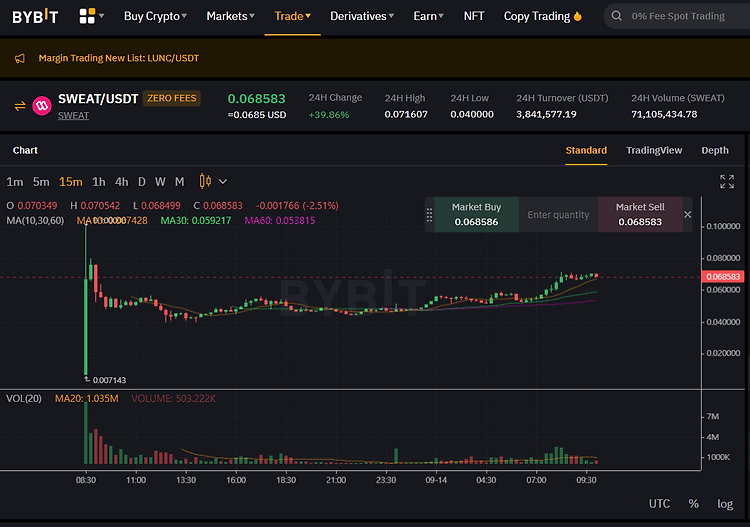750x527 pixels.
Task: Click the ZERO FEES badge
Action: click(172, 99)
